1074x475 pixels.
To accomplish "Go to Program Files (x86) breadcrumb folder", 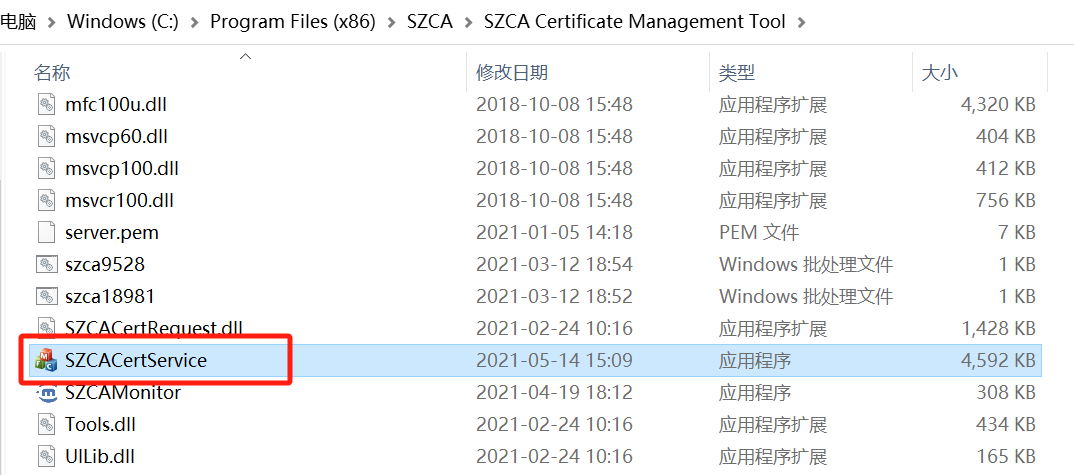I will tap(292, 21).
